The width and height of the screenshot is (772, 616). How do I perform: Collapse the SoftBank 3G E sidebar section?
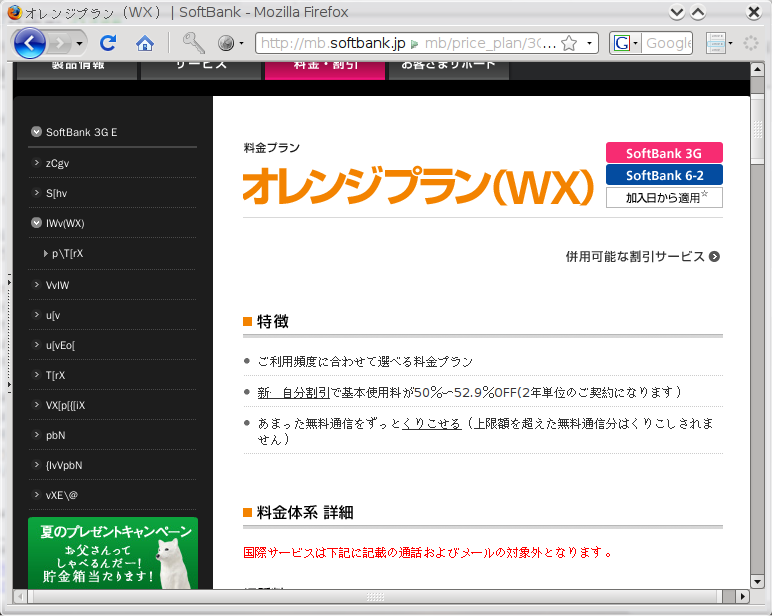coord(37,132)
